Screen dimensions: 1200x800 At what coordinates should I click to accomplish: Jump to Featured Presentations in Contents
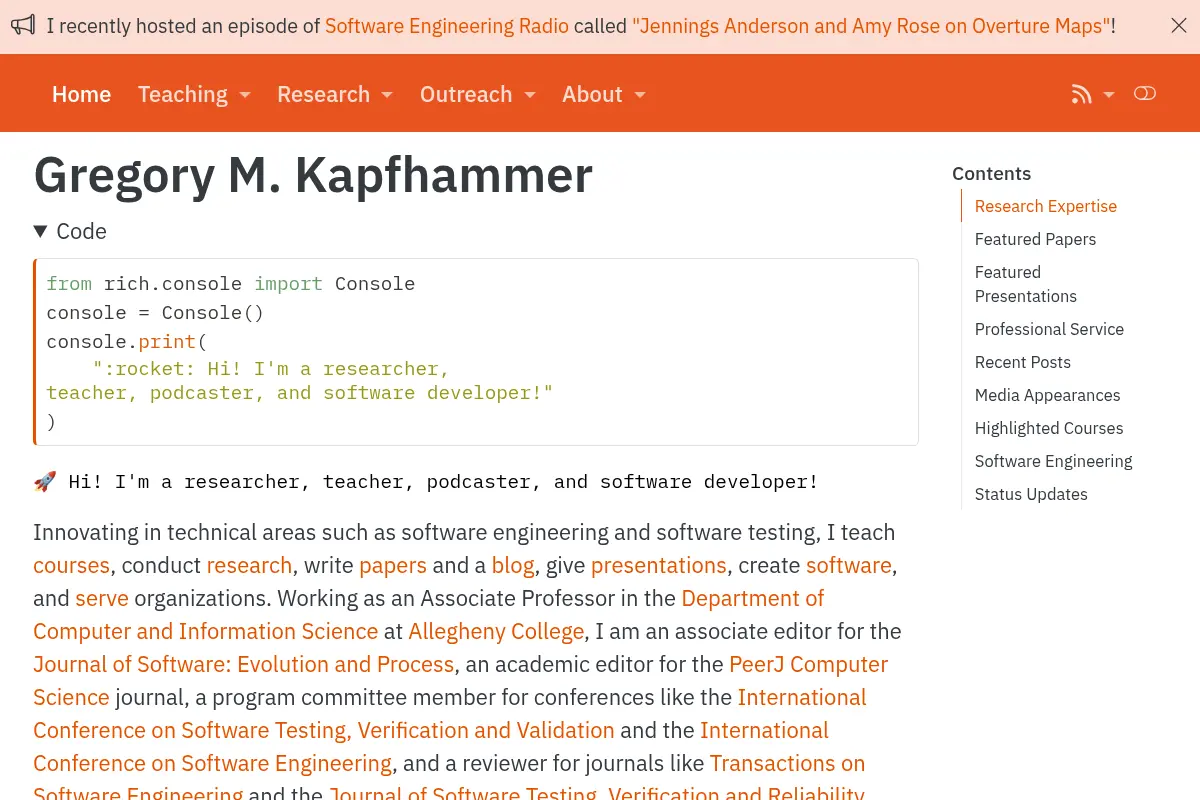coord(1026,284)
